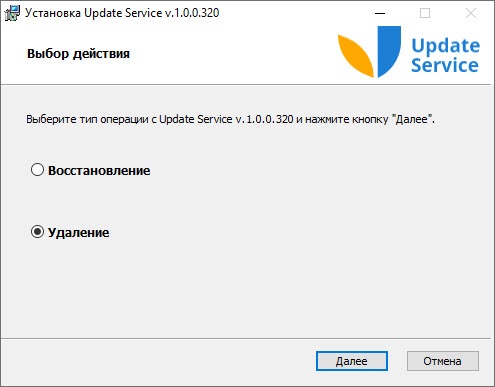The image size is (495, 387).
Task: Click the "Выбор действия" heading
Action: click(78, 54)
